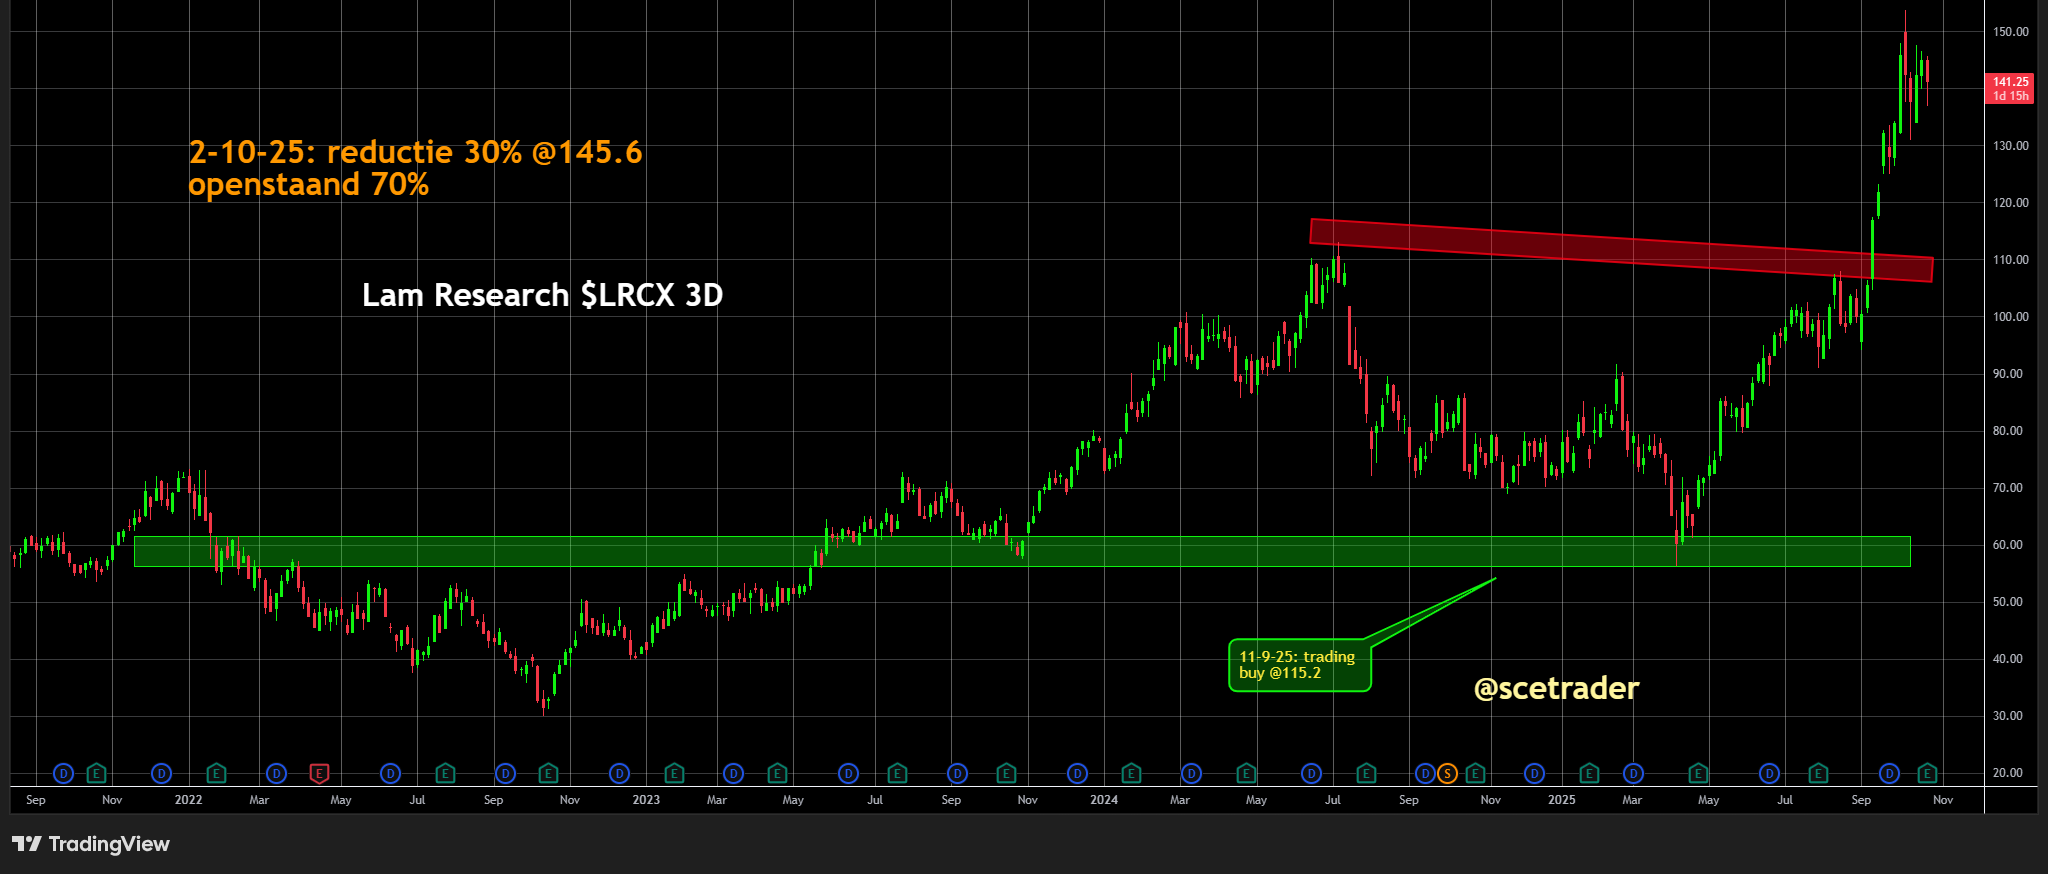Click the red earnings marker near April 2022
Screen dimensions: 2048x874
tap(319, 773)
